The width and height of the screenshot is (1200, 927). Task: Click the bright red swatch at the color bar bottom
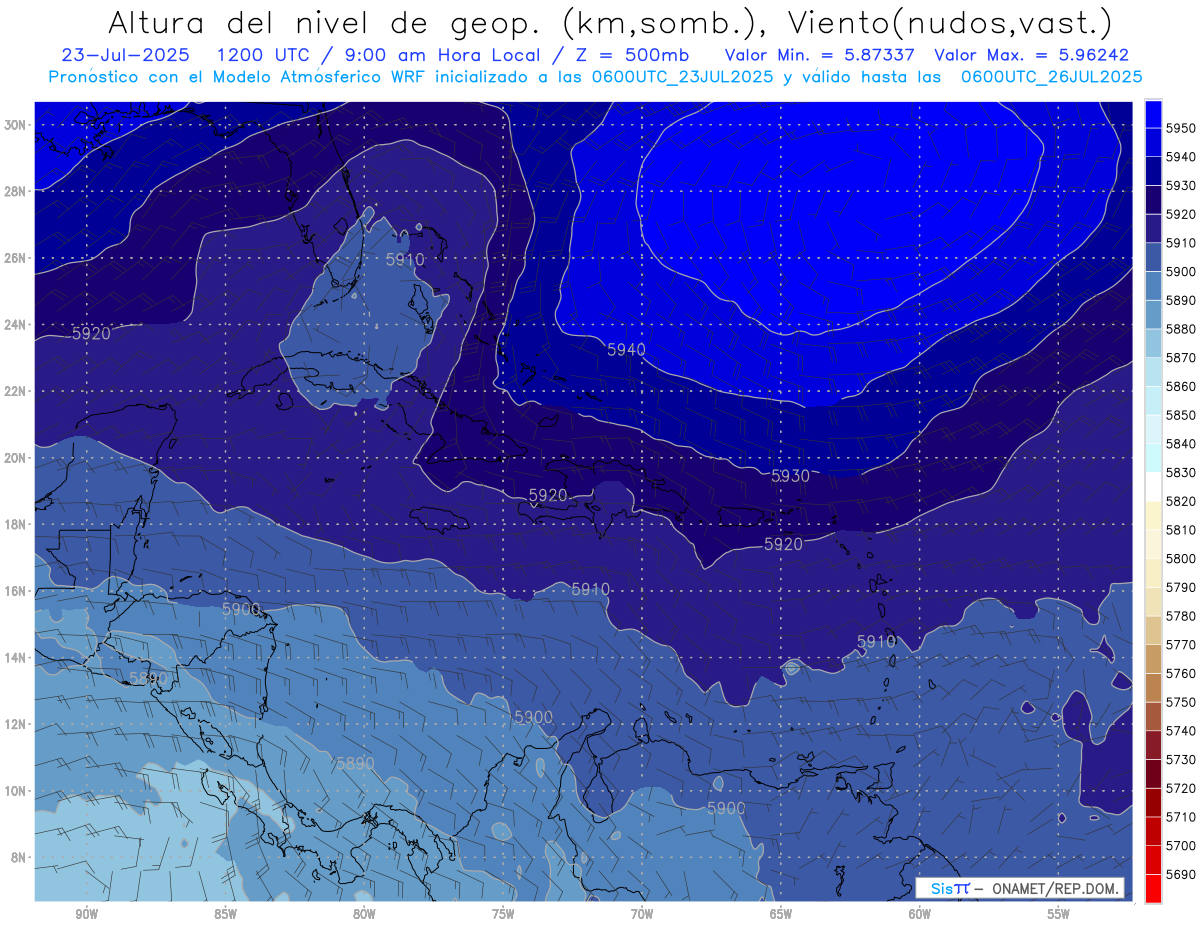(1153, 888)
